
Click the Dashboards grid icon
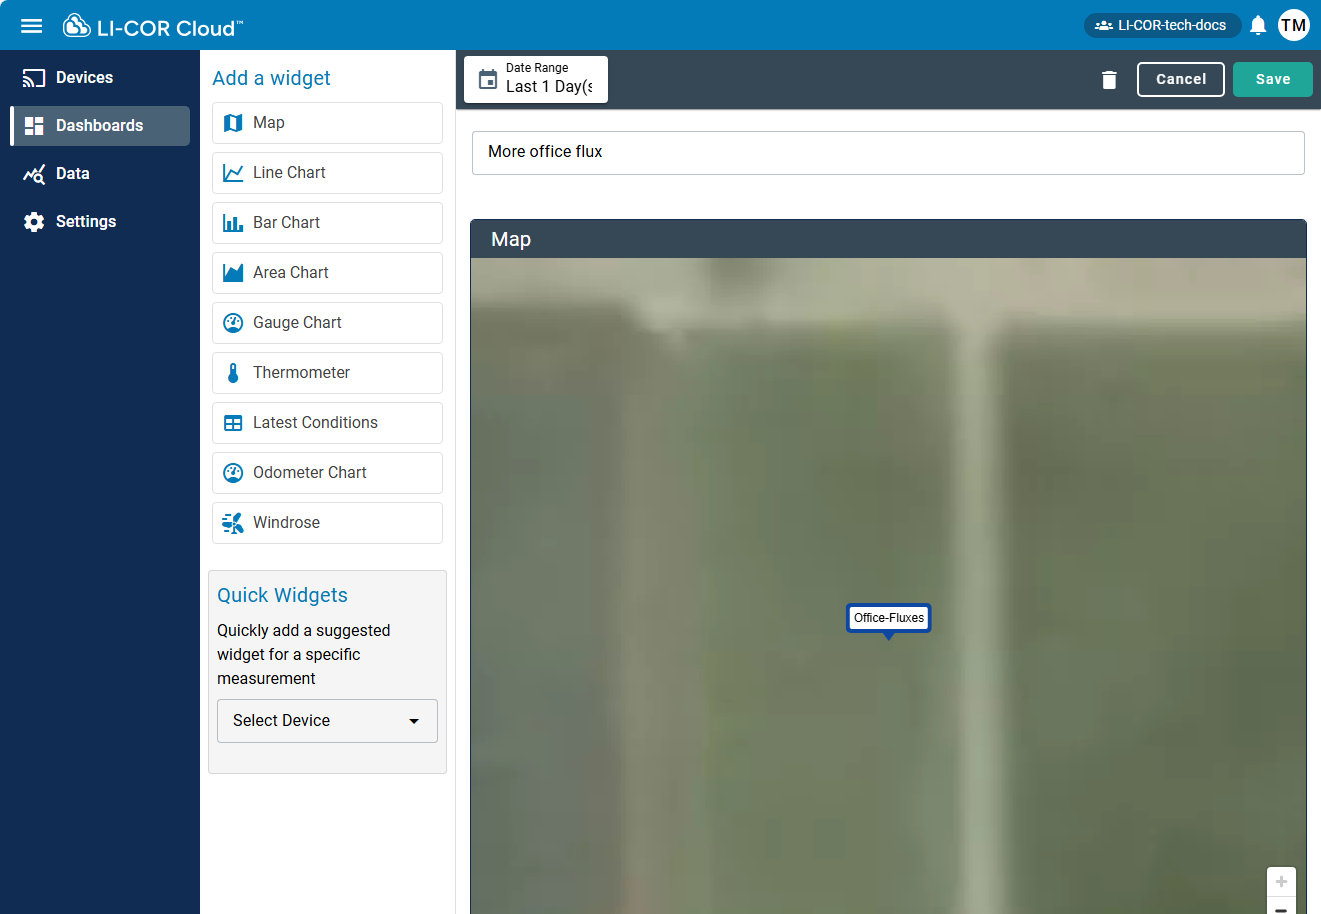tap(34, 126)
